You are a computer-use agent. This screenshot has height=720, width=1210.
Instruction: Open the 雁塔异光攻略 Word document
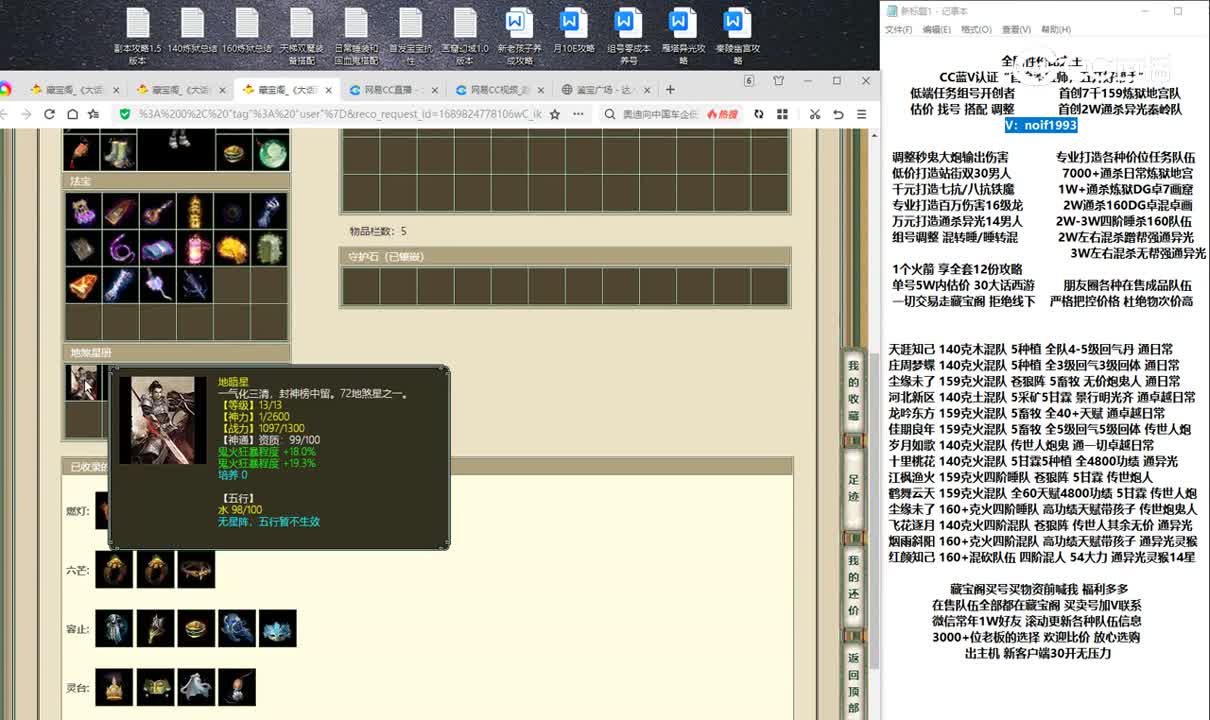(682, 36)
